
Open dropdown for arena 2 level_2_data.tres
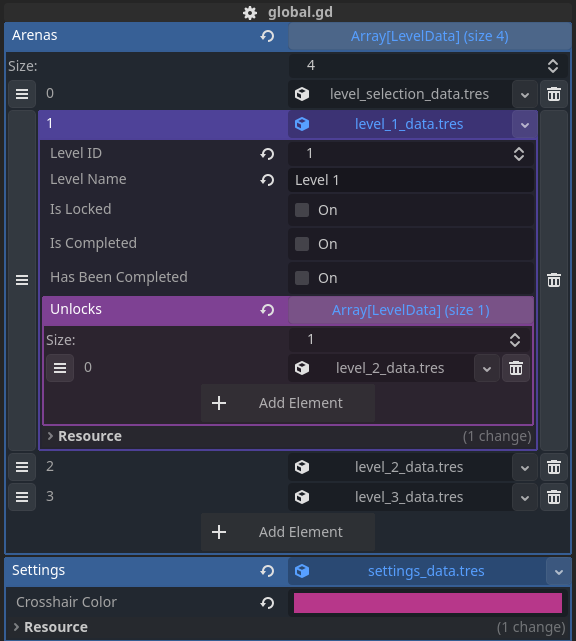(x=525, y=467)
